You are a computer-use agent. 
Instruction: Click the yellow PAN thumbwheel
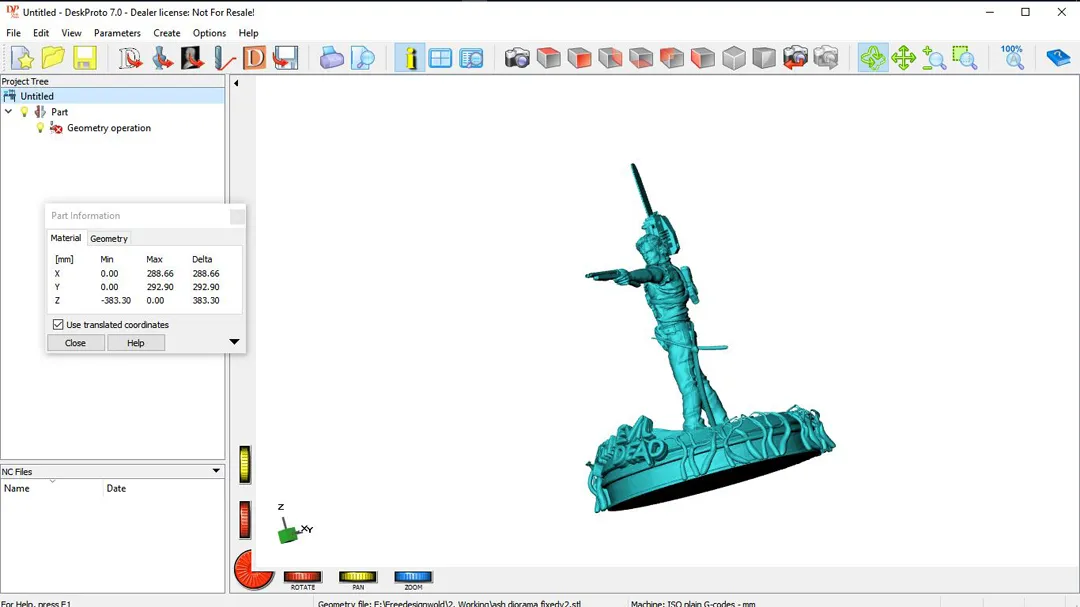357,576
